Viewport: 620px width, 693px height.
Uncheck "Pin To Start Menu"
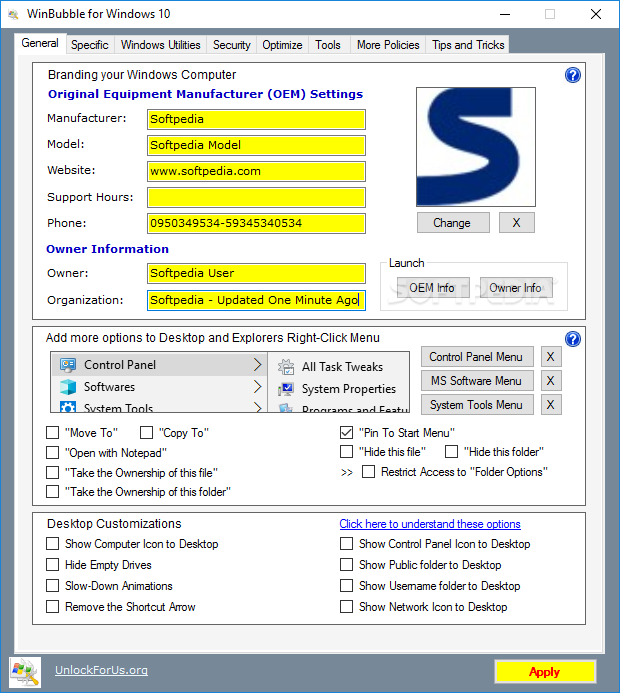[x=346, y=432]
